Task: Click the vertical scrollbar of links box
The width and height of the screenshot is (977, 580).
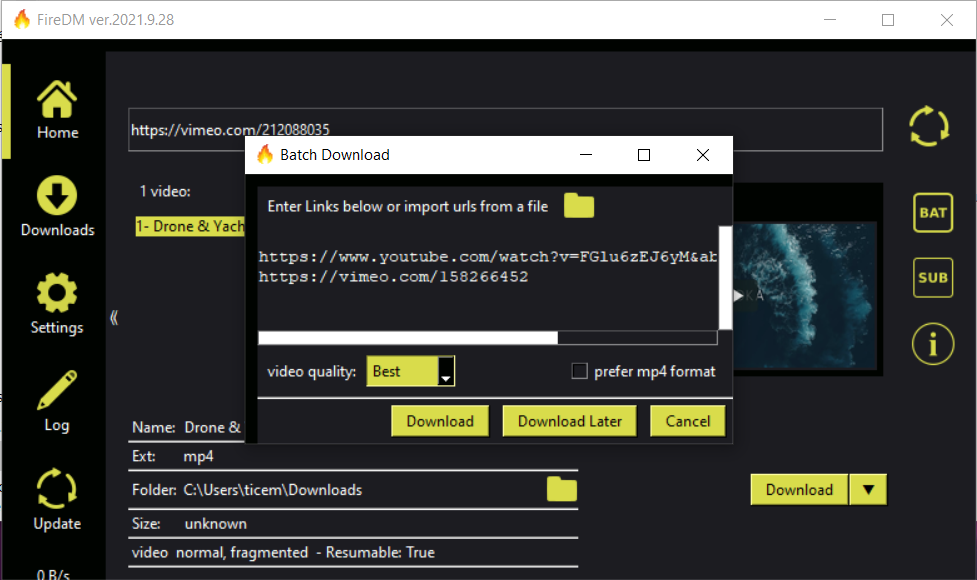Action: [x=725, y=278]
